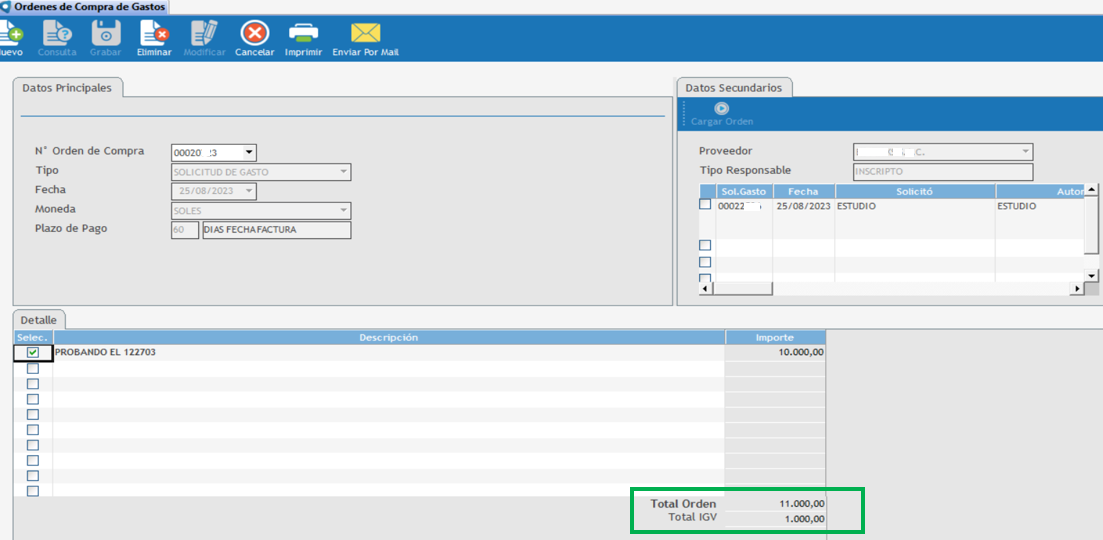This screenshot has height=540, width=1103.
Task: Click the grid's vertical scrollbar up arrow
Action: coord(1092,189)
